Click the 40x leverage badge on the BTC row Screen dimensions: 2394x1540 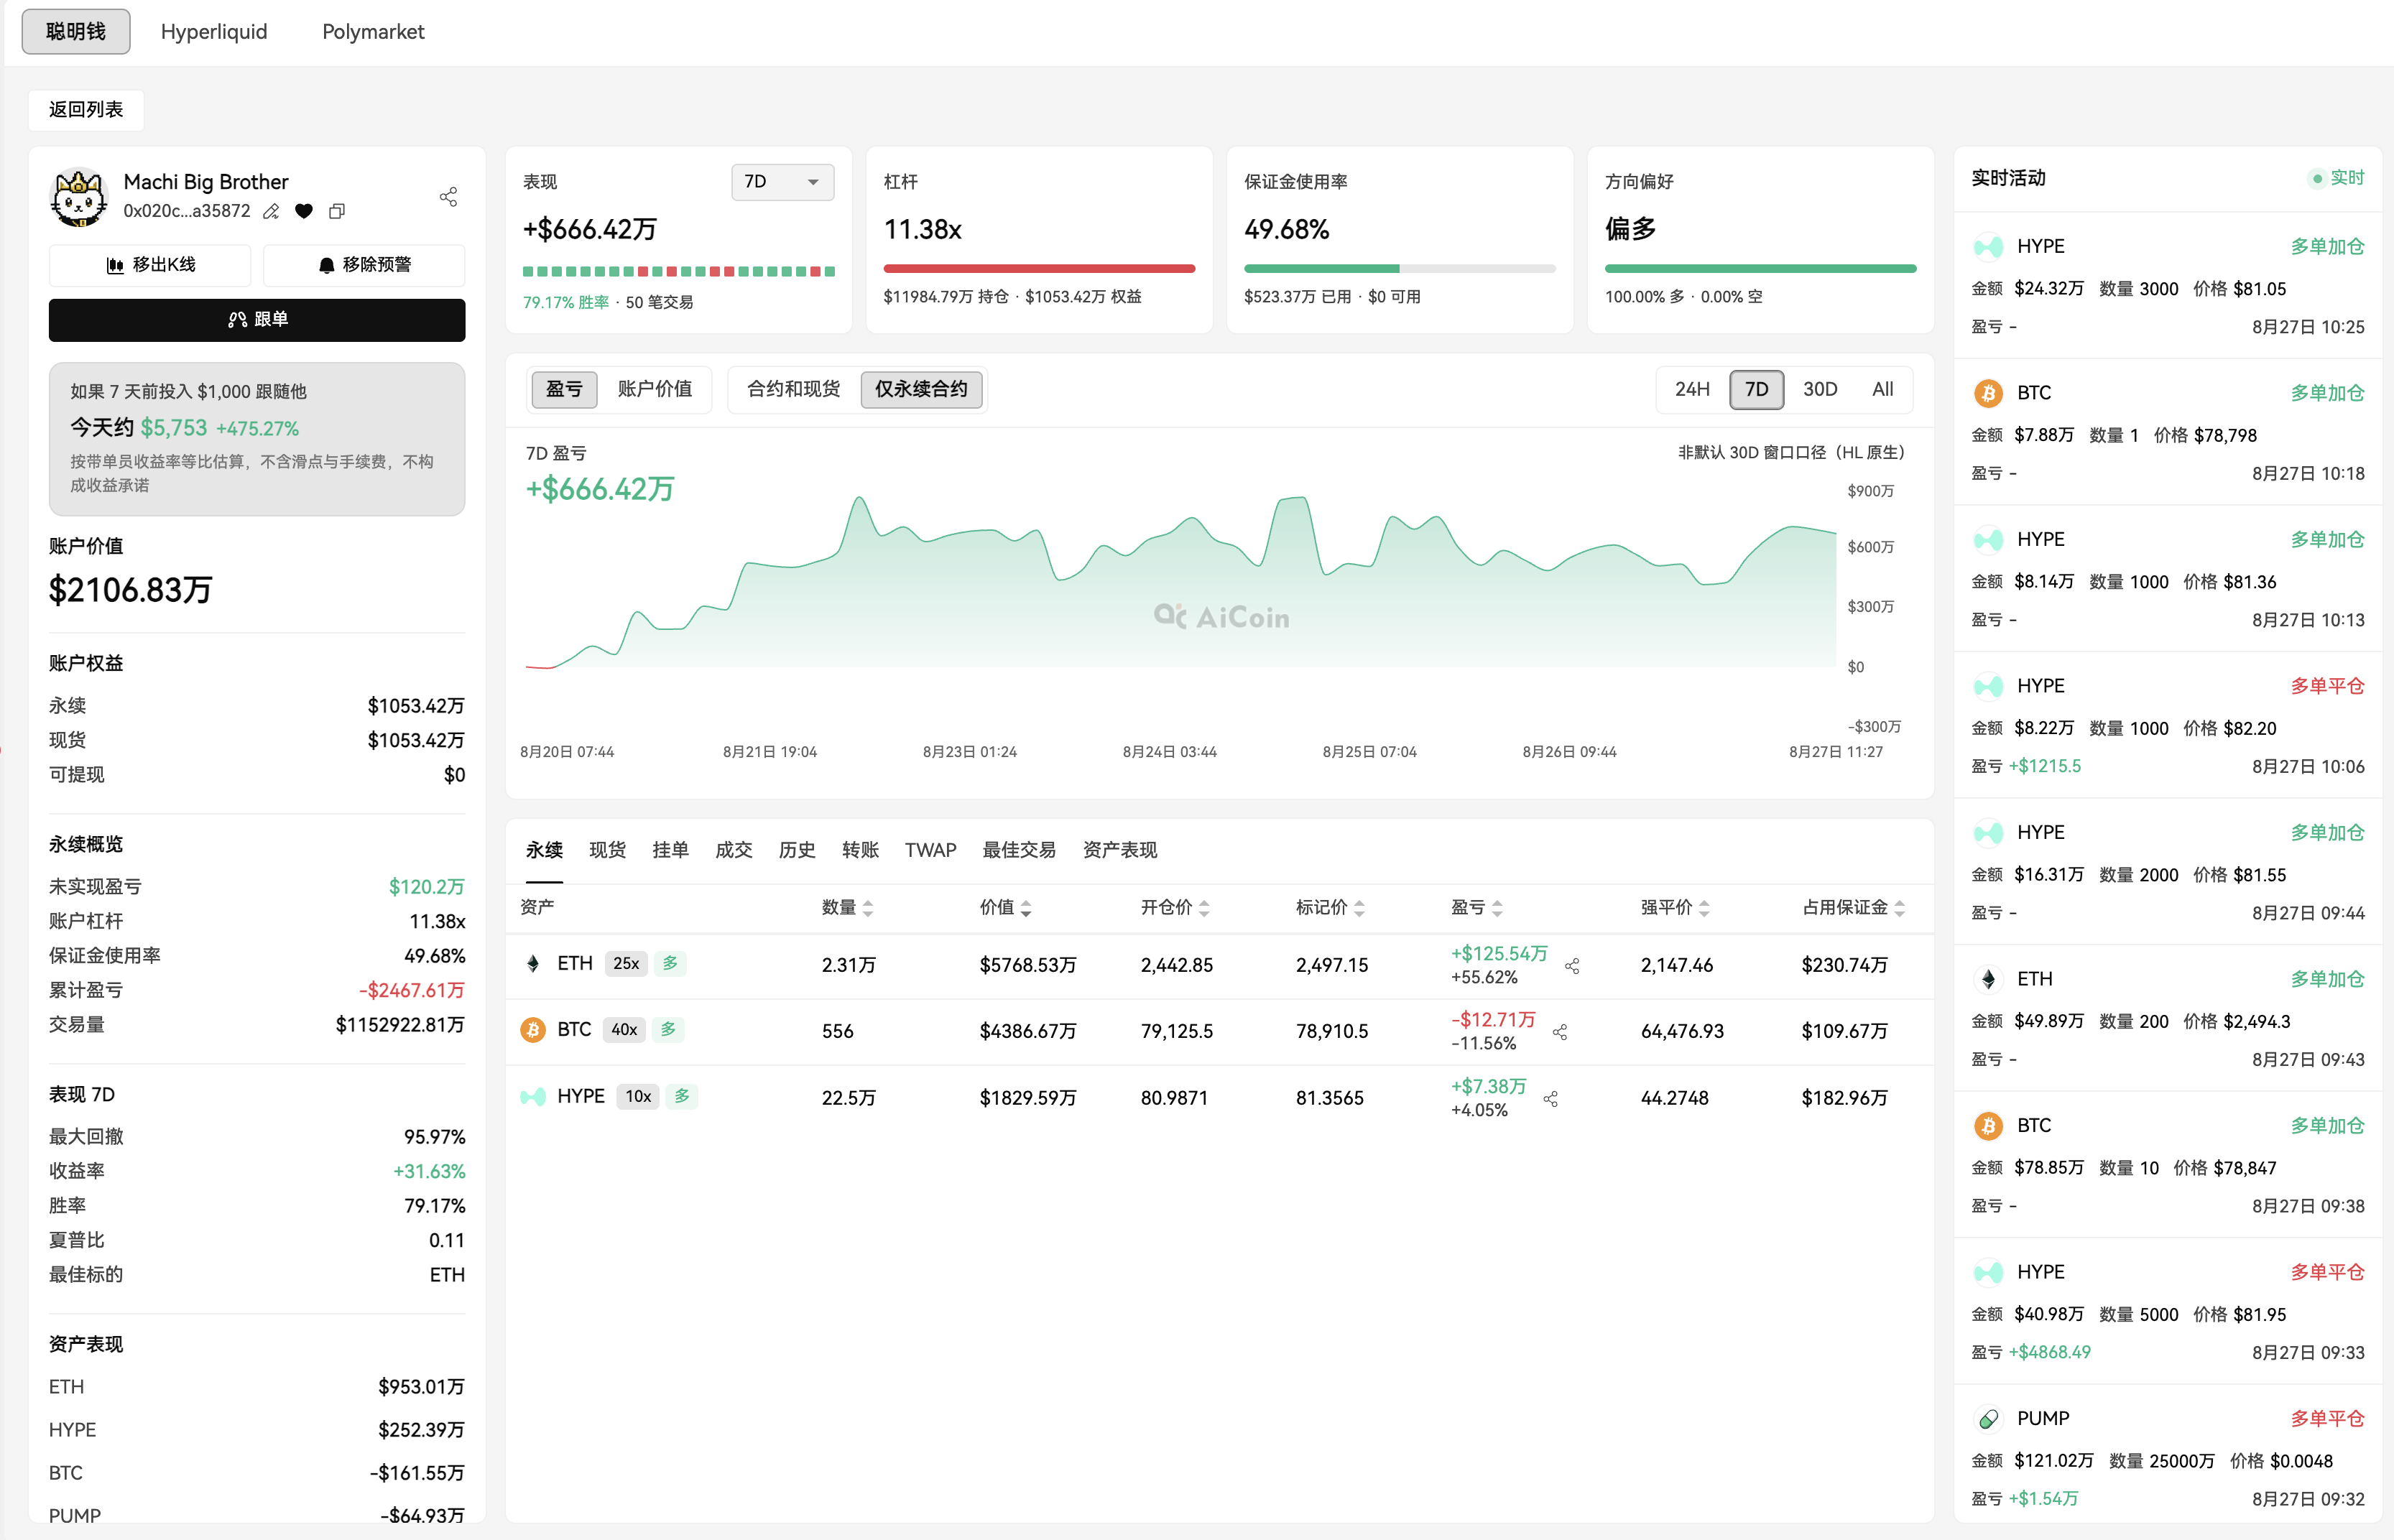tap(624, 1030)
